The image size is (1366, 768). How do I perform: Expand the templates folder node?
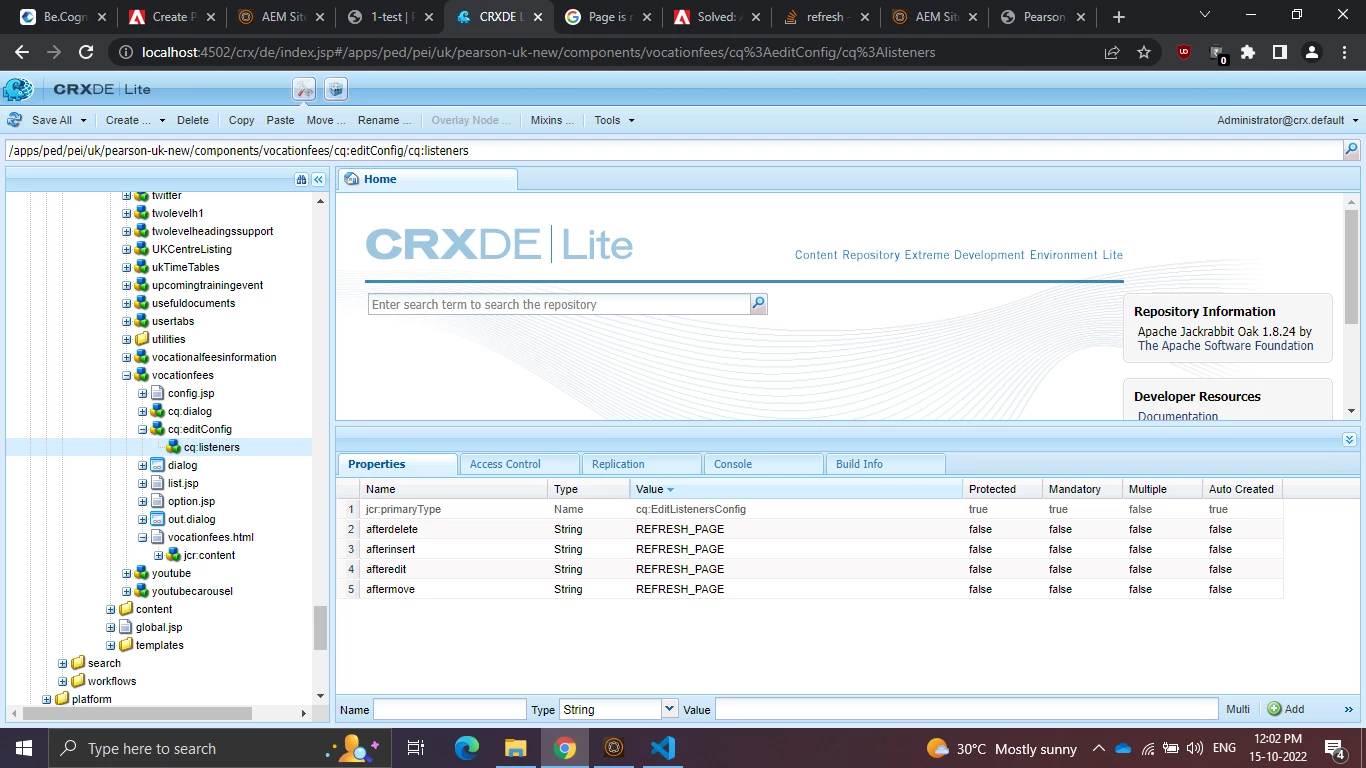pyautogui.click(x=111, y=646)
